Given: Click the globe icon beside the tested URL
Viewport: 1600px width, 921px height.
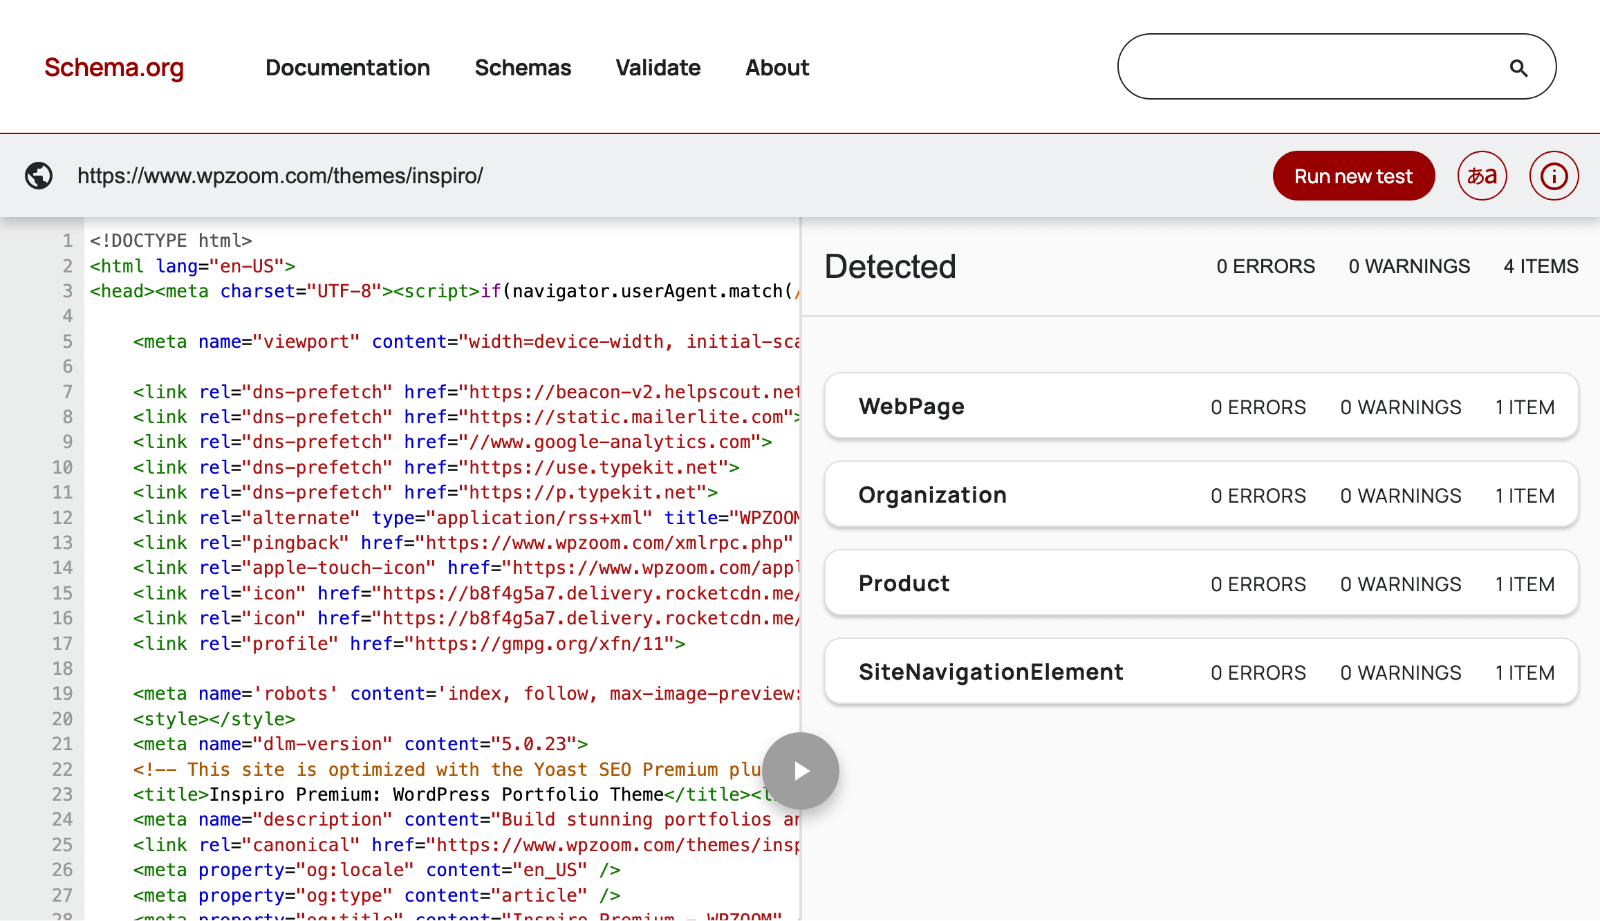Looking at the screenshot, I should point(38,175).
